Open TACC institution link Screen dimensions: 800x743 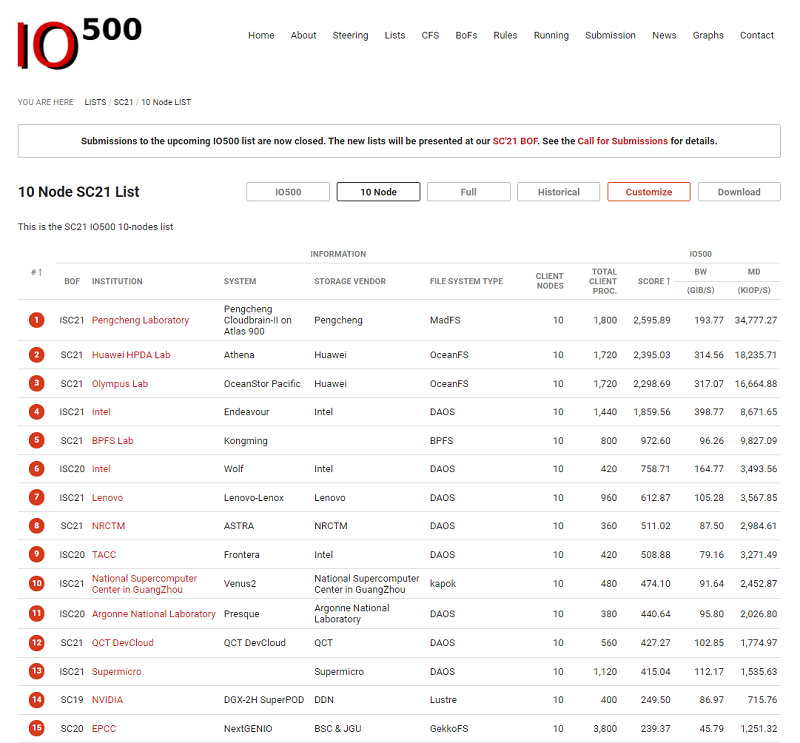[104, 554]
